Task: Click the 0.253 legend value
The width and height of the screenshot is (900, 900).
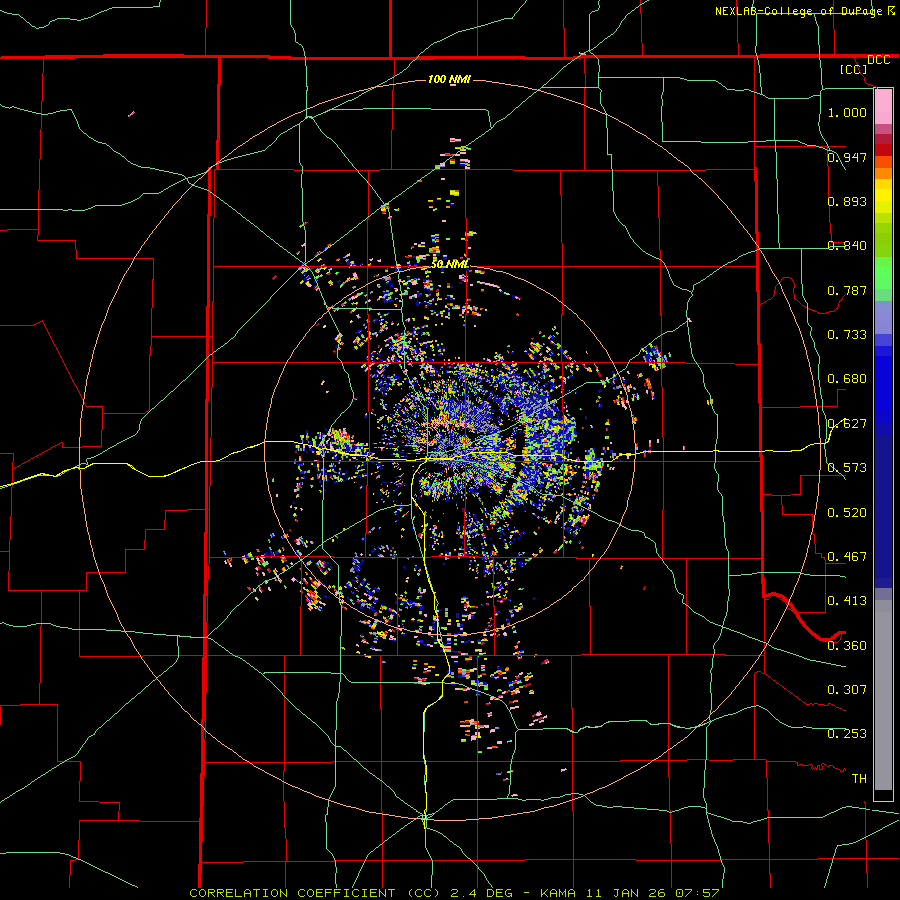Action: point(847,734)
